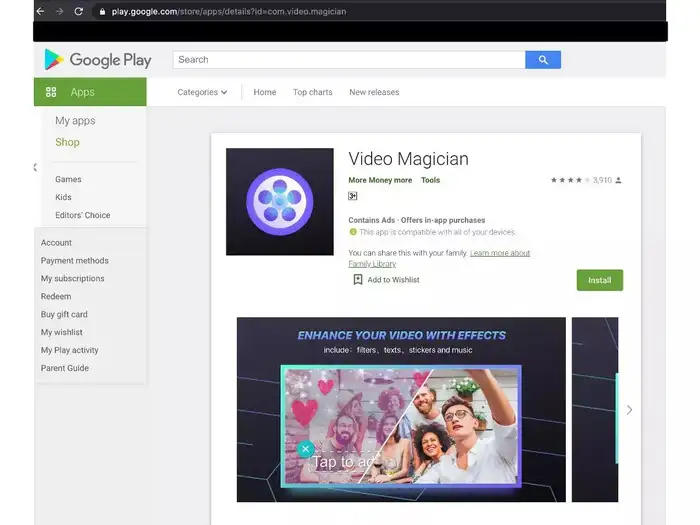Click the Google Play logo
The width and height of the screenshot is (700, 525).
[x=98, y=60]
